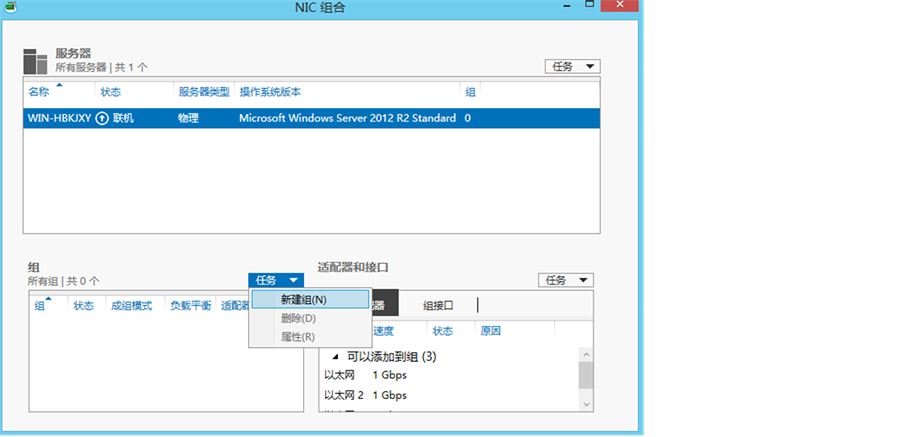Click the online status arrow icon

point(102,118)
